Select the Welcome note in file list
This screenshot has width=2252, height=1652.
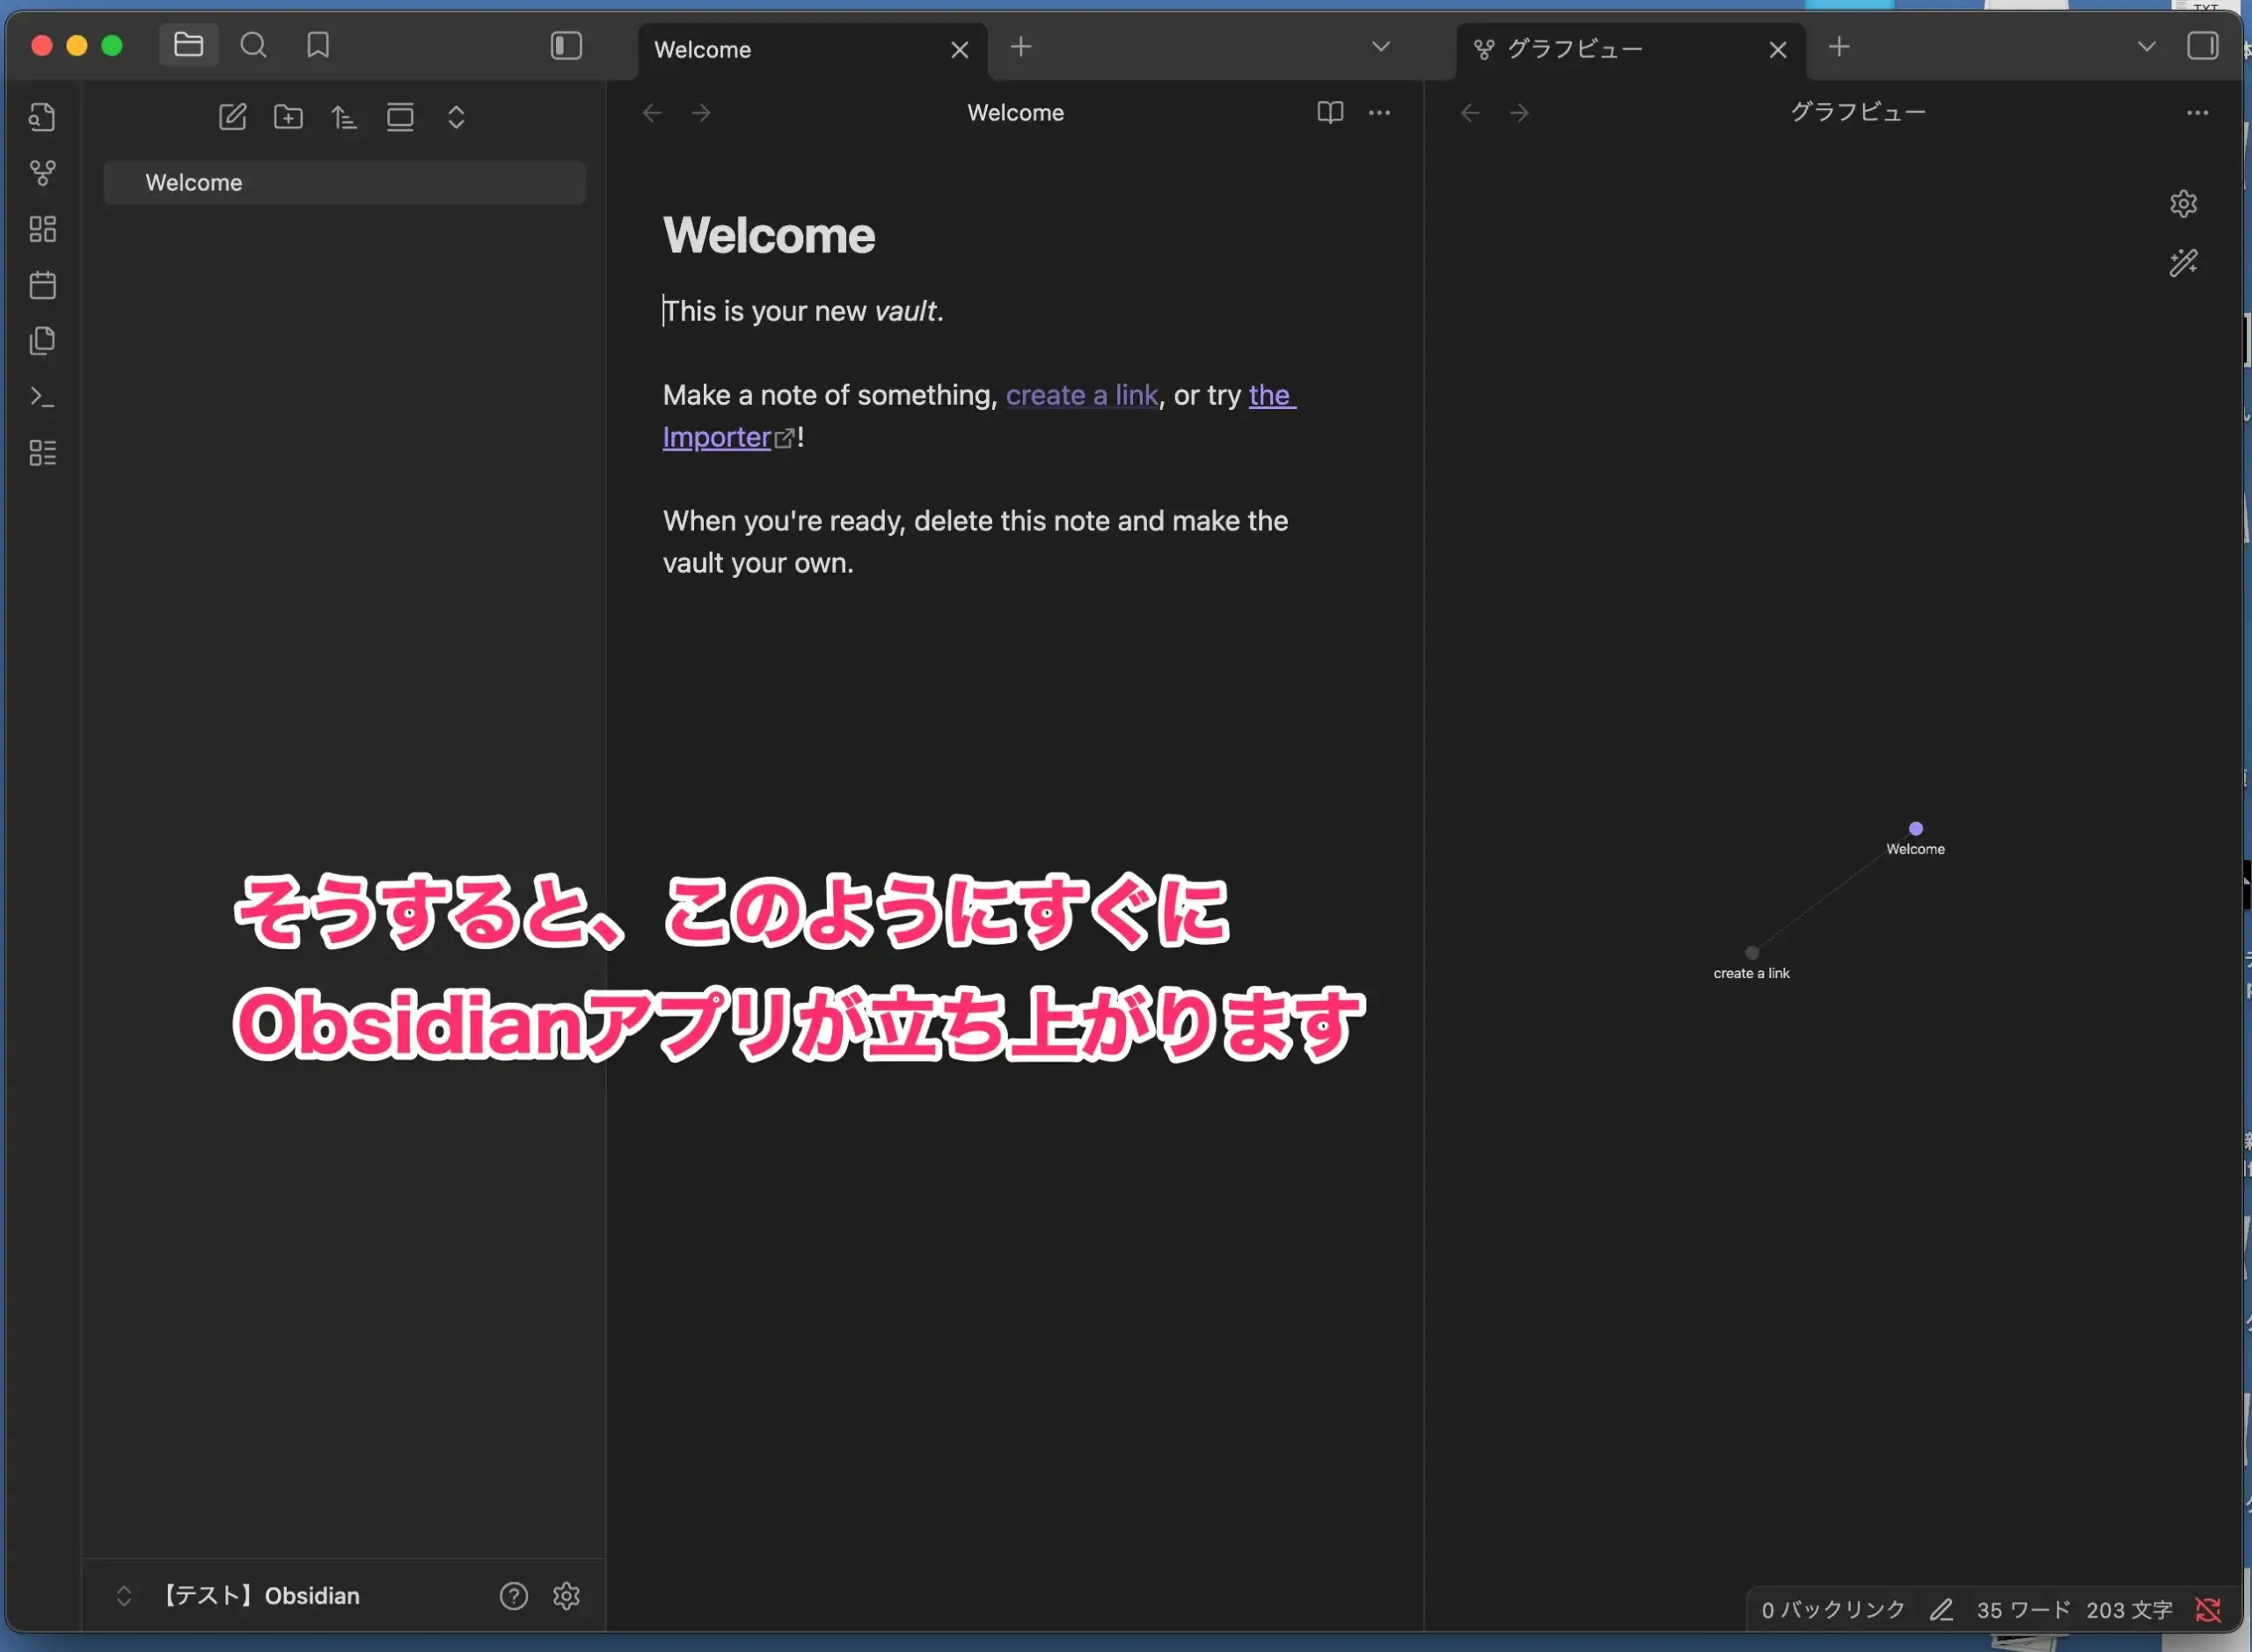click(344, 183)
